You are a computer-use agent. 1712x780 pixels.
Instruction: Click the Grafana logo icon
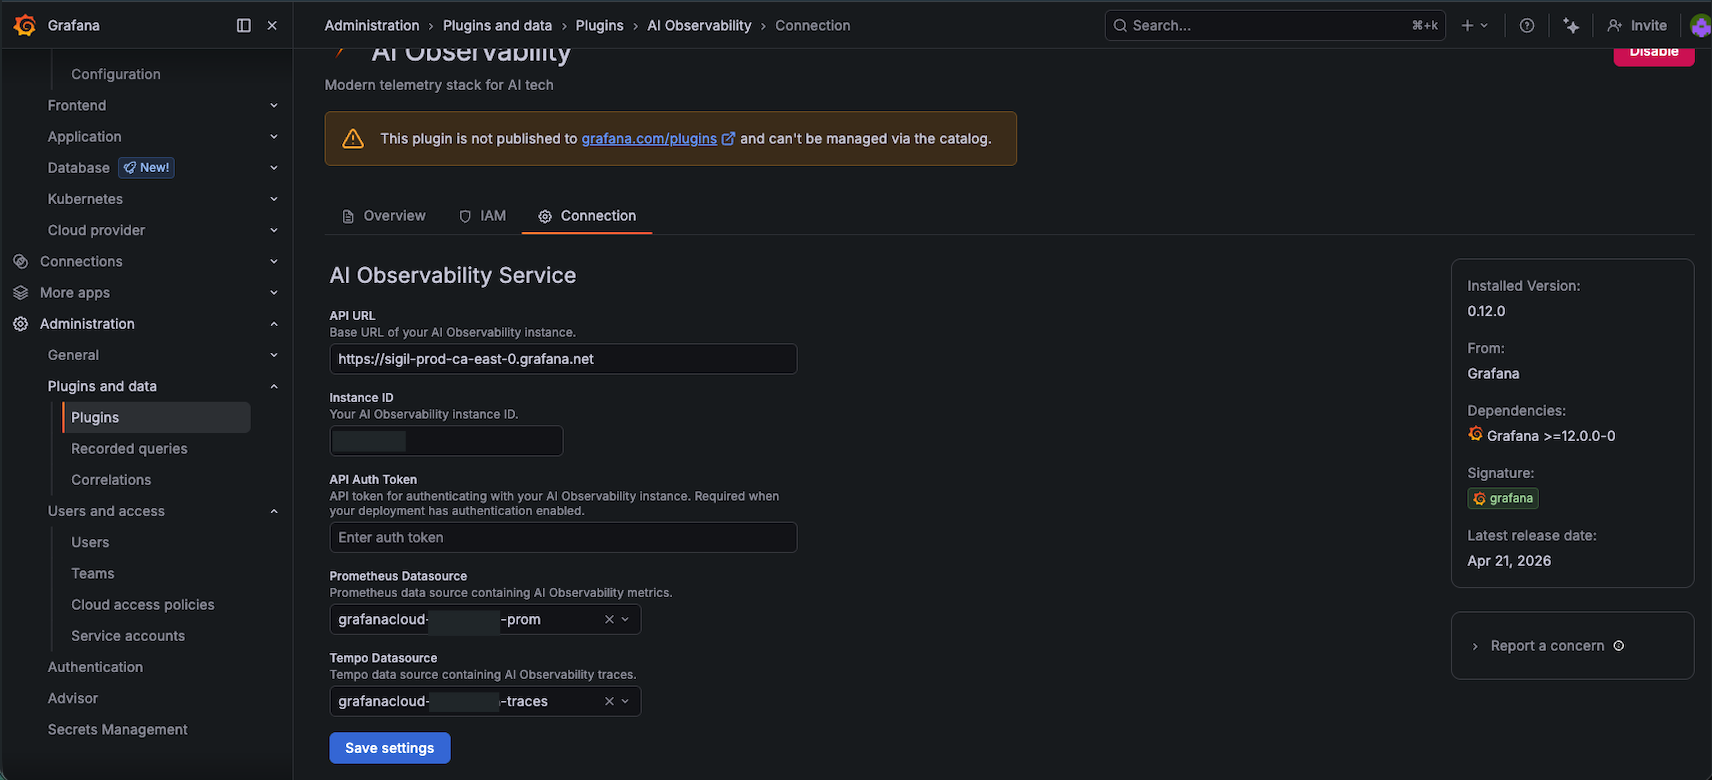[x=25, y=25]
